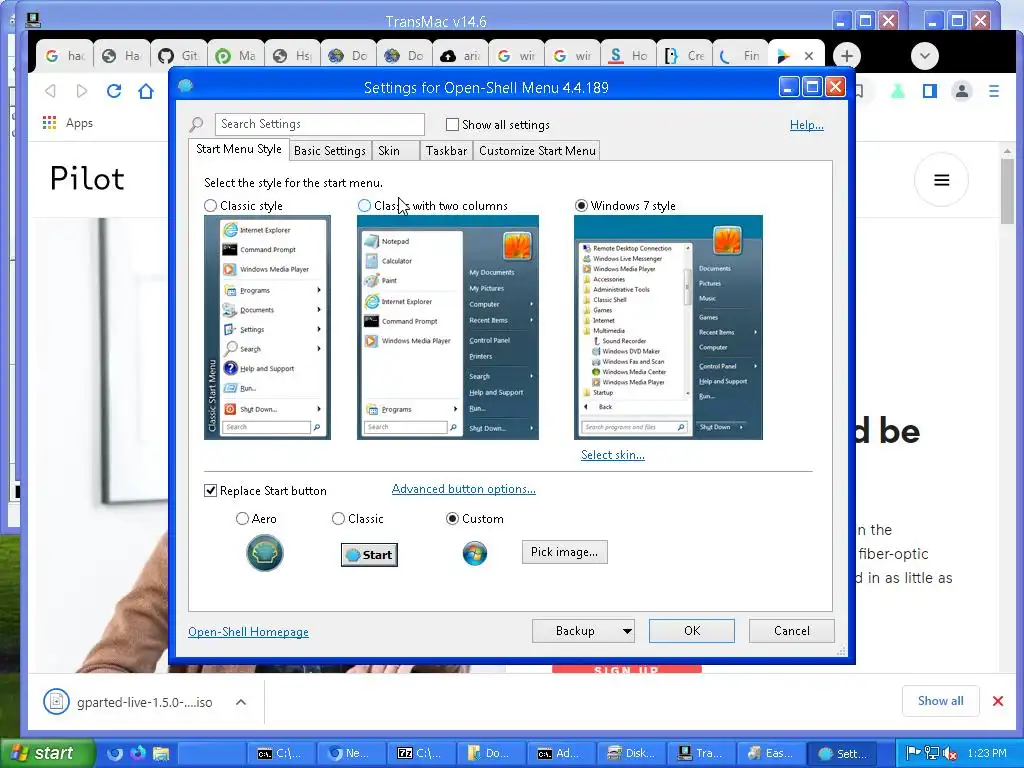Click in the Search Settings field
Screen dimensions: 1024x768
(319, 124)
